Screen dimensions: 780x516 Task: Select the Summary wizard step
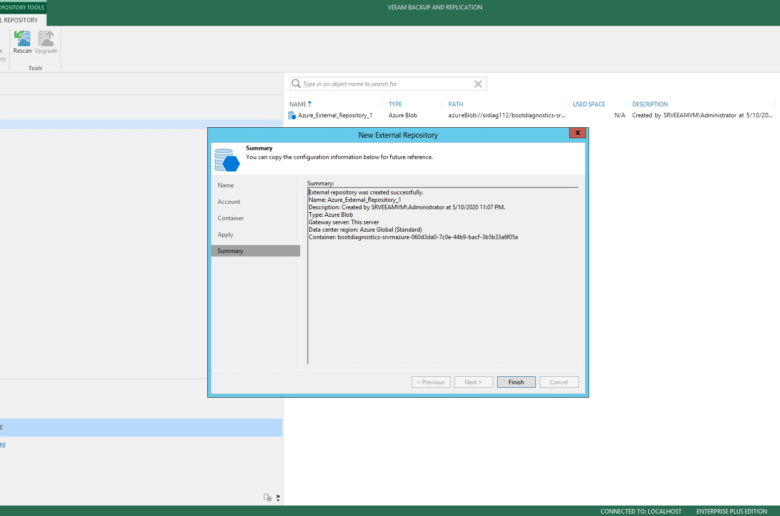256,251
